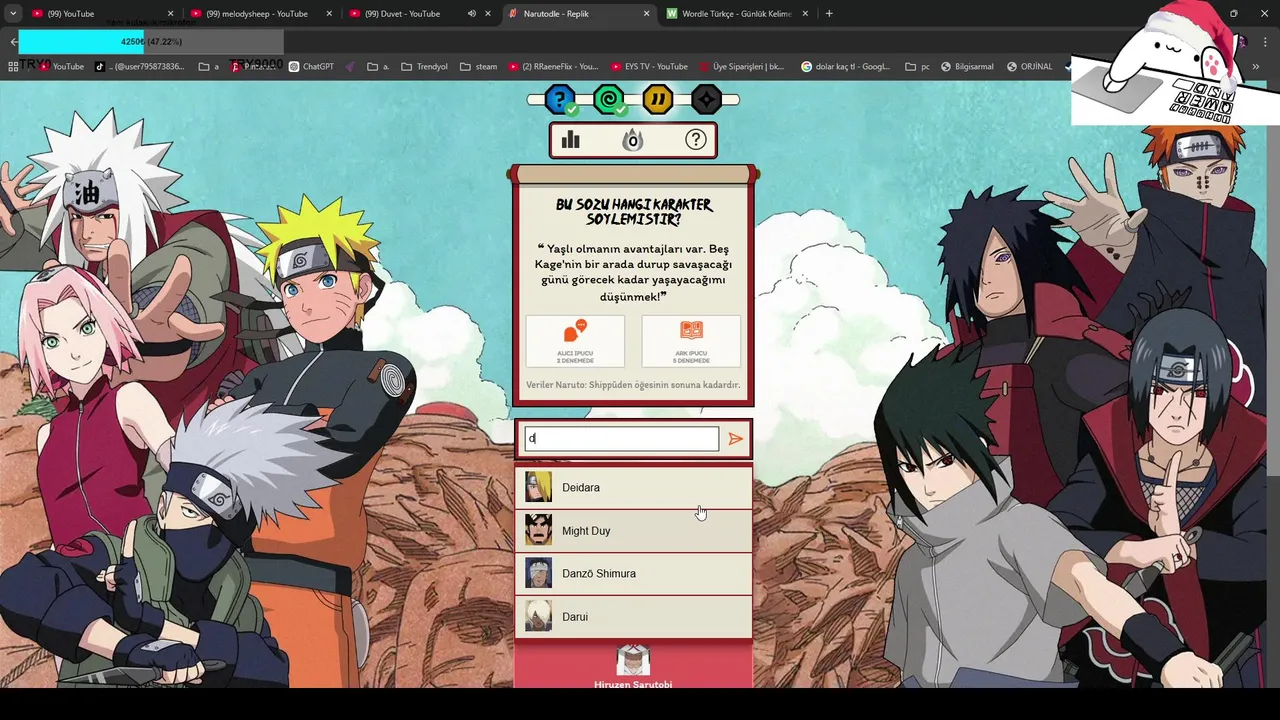Open the ORJİNAL bookmark
Viewport: 1280px width, 720px height.
click(x=1029, y=67)
